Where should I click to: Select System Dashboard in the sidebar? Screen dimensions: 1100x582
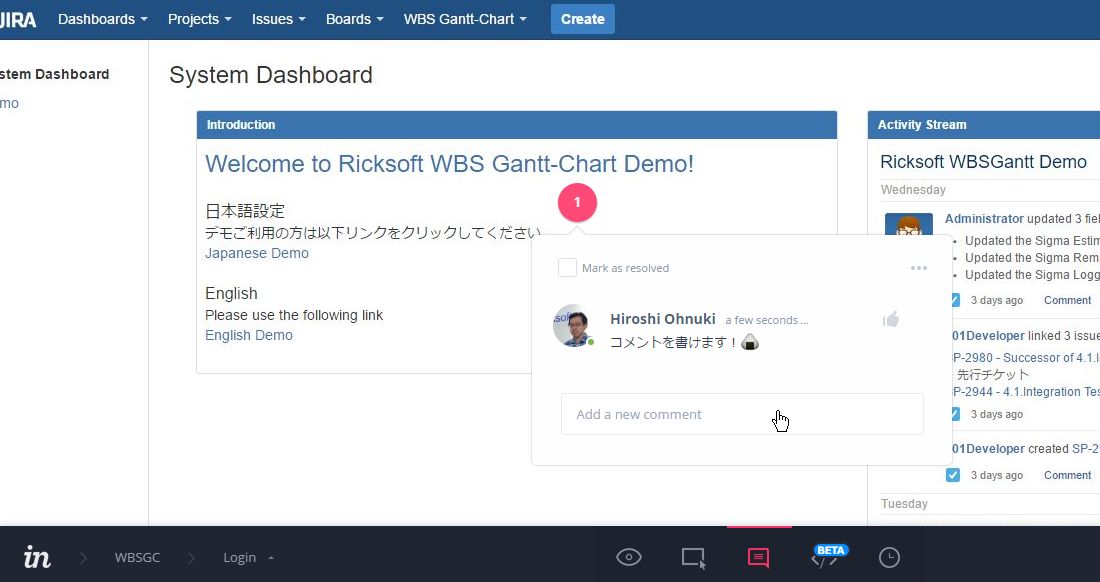click(54, 74)
